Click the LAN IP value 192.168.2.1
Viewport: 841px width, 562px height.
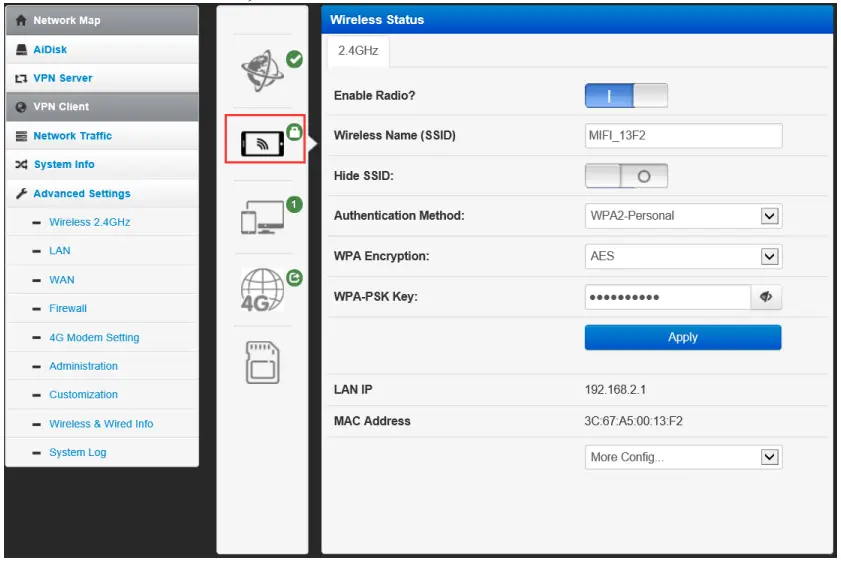[x=615, y=389]
